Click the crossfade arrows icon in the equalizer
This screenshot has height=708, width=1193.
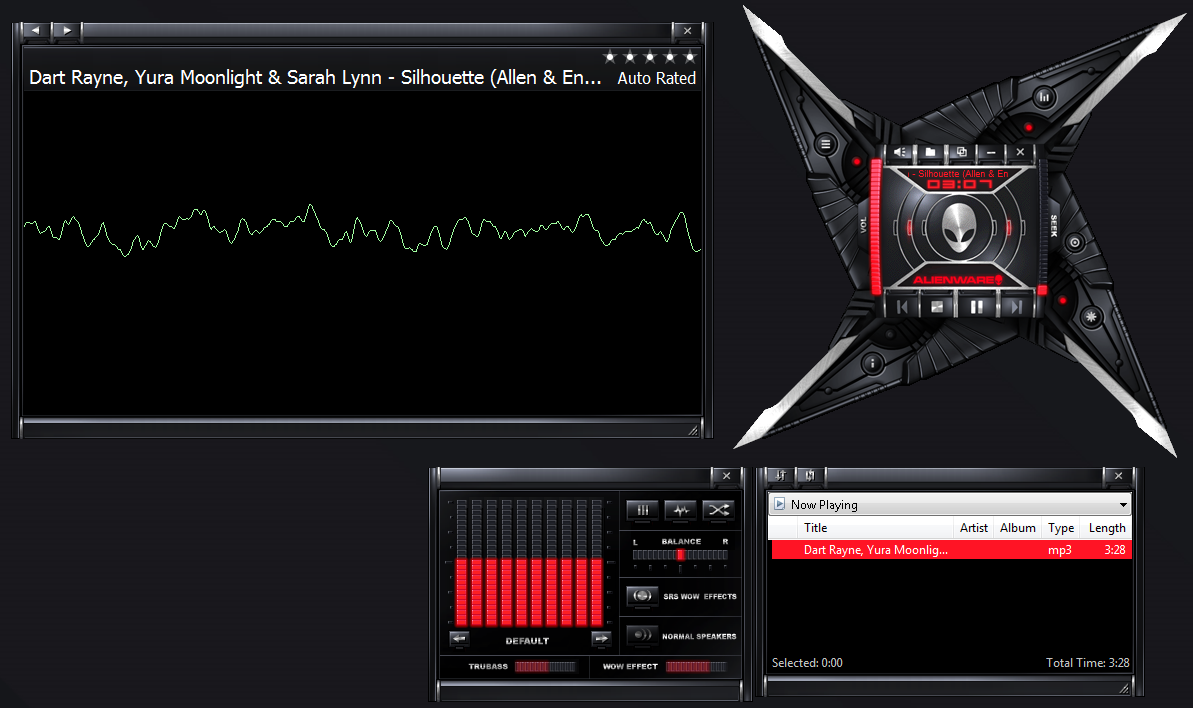[718, 510]
